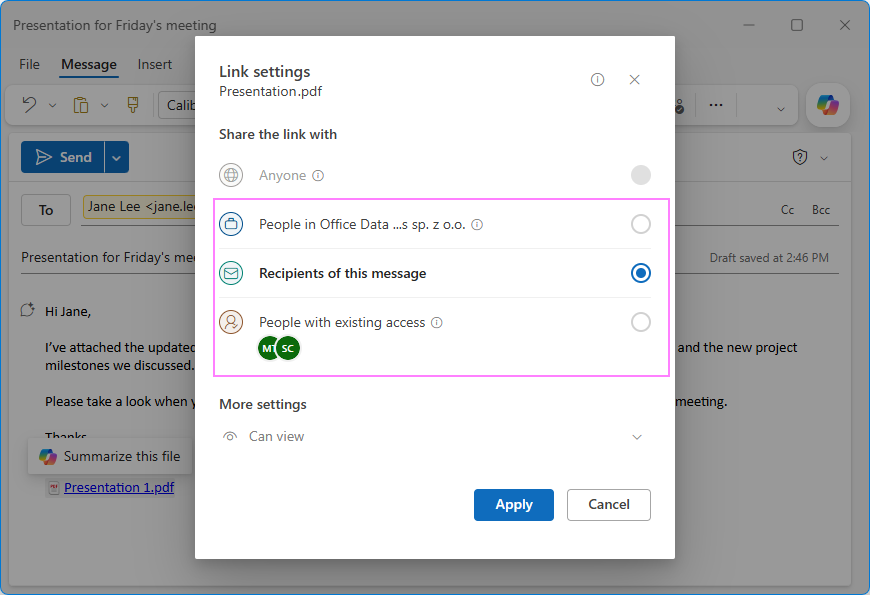870x595 pixels.
Task: Expand the ribbon options chevron
Action: pos(781,109)
